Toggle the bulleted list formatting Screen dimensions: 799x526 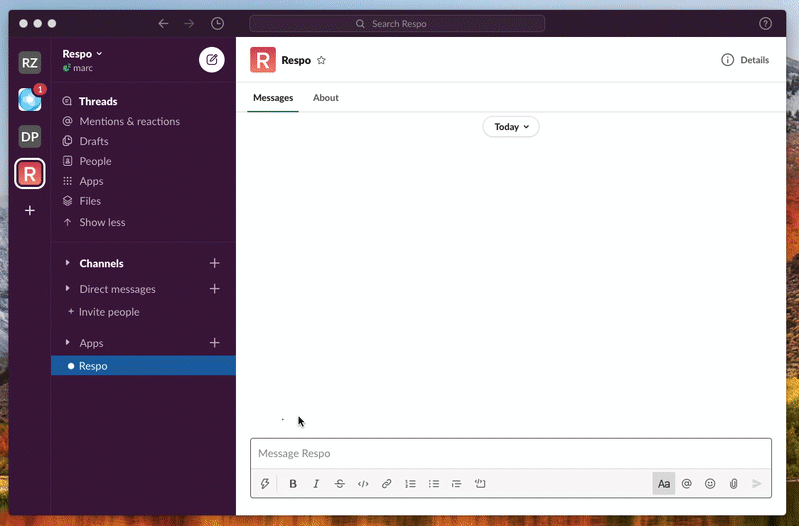(434, 484)
